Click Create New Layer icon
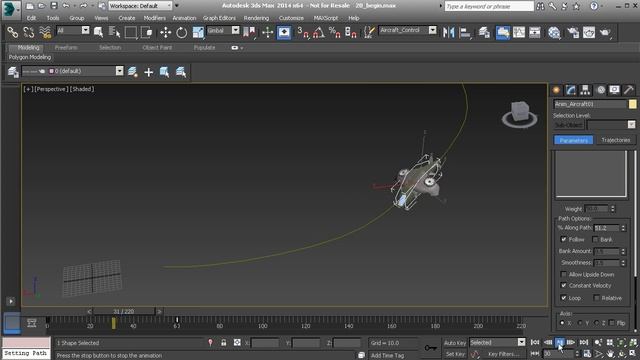 click(132, 72)
